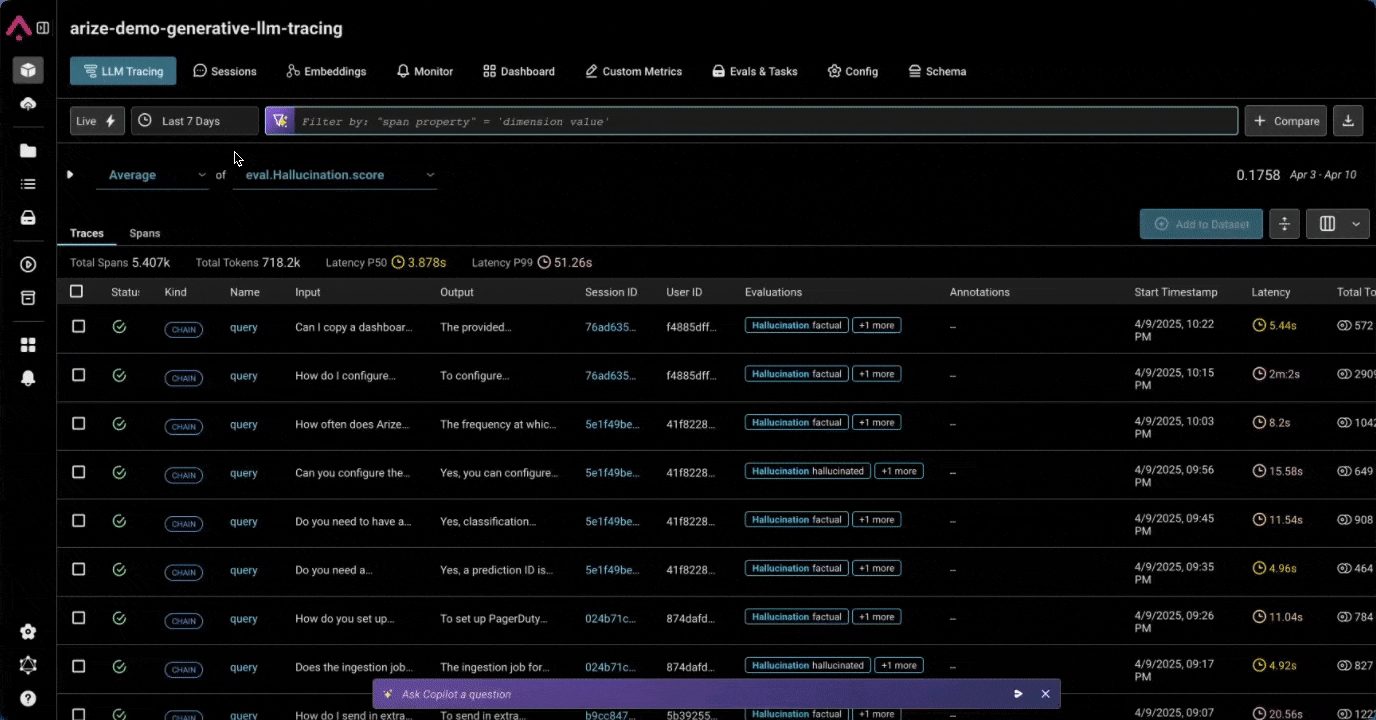This screenshot has height=720, width=1376.
Task: Click the CHAIN badge on 'How do I configure...' row
Action: pos(184,378)
